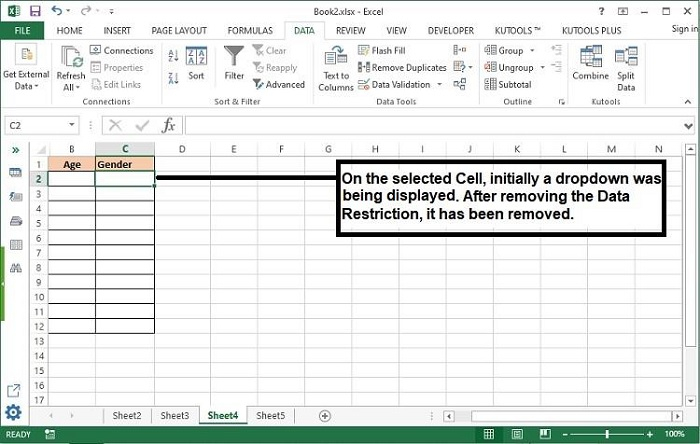Viewport: 700px width, 444px height.
Task: Expand the Kutools navigation pane arrows
Action: [x=16, y=150]
